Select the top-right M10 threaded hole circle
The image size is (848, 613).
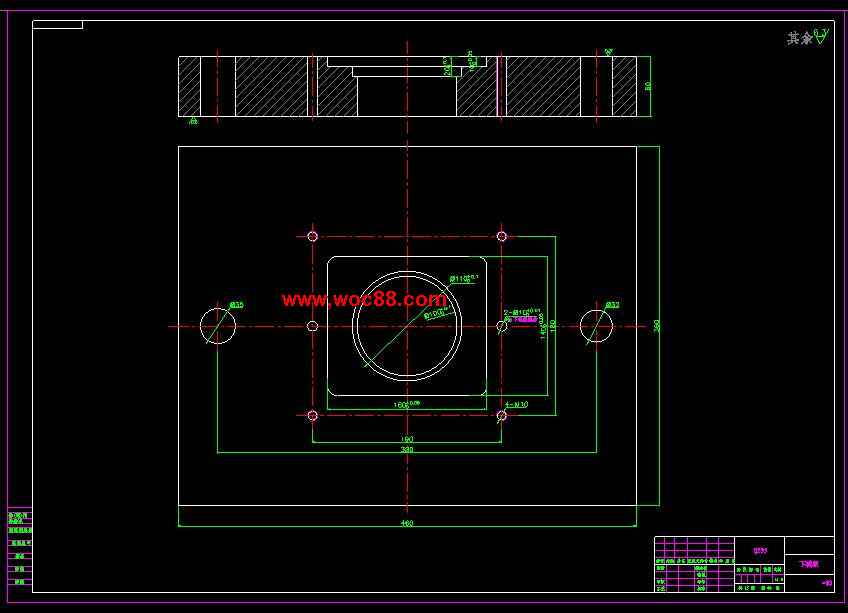coord(501,236)
